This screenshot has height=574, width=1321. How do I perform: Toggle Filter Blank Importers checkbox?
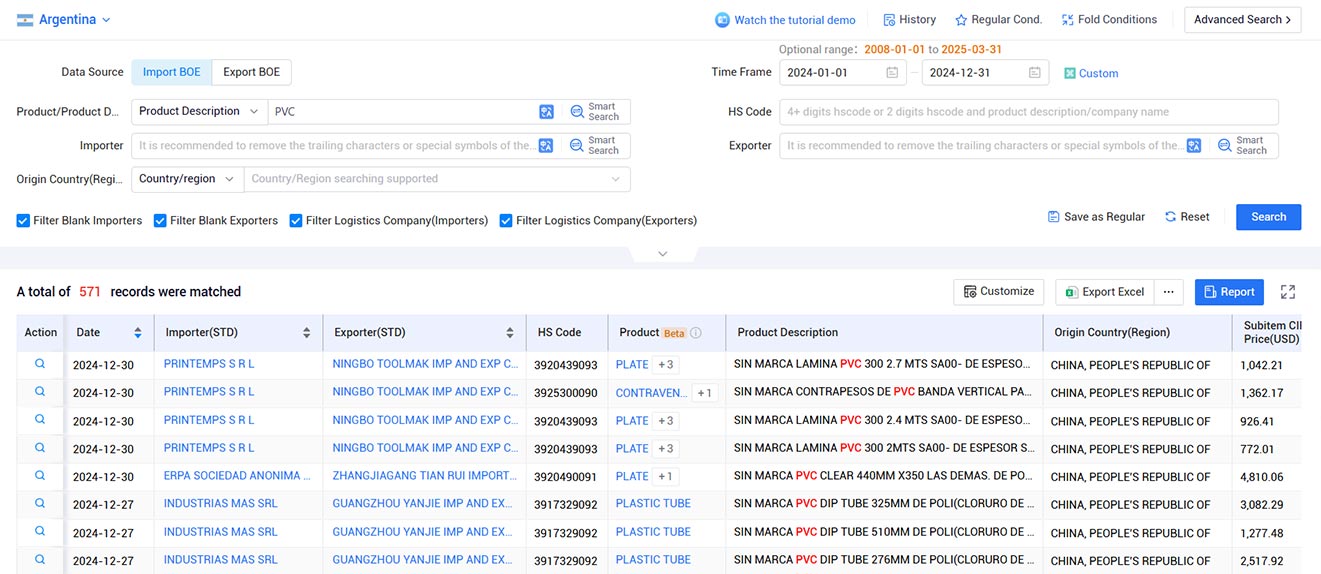click(23, 221)
